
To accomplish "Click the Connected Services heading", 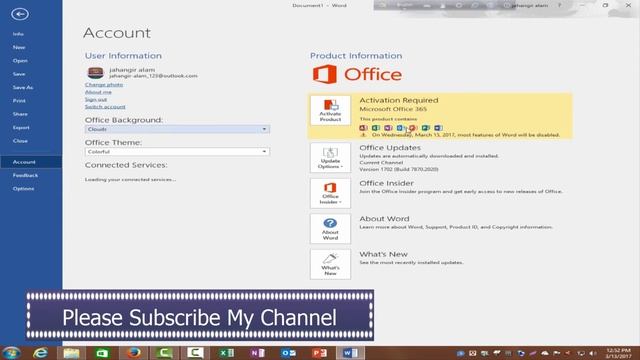I will (x=126, y=165).
